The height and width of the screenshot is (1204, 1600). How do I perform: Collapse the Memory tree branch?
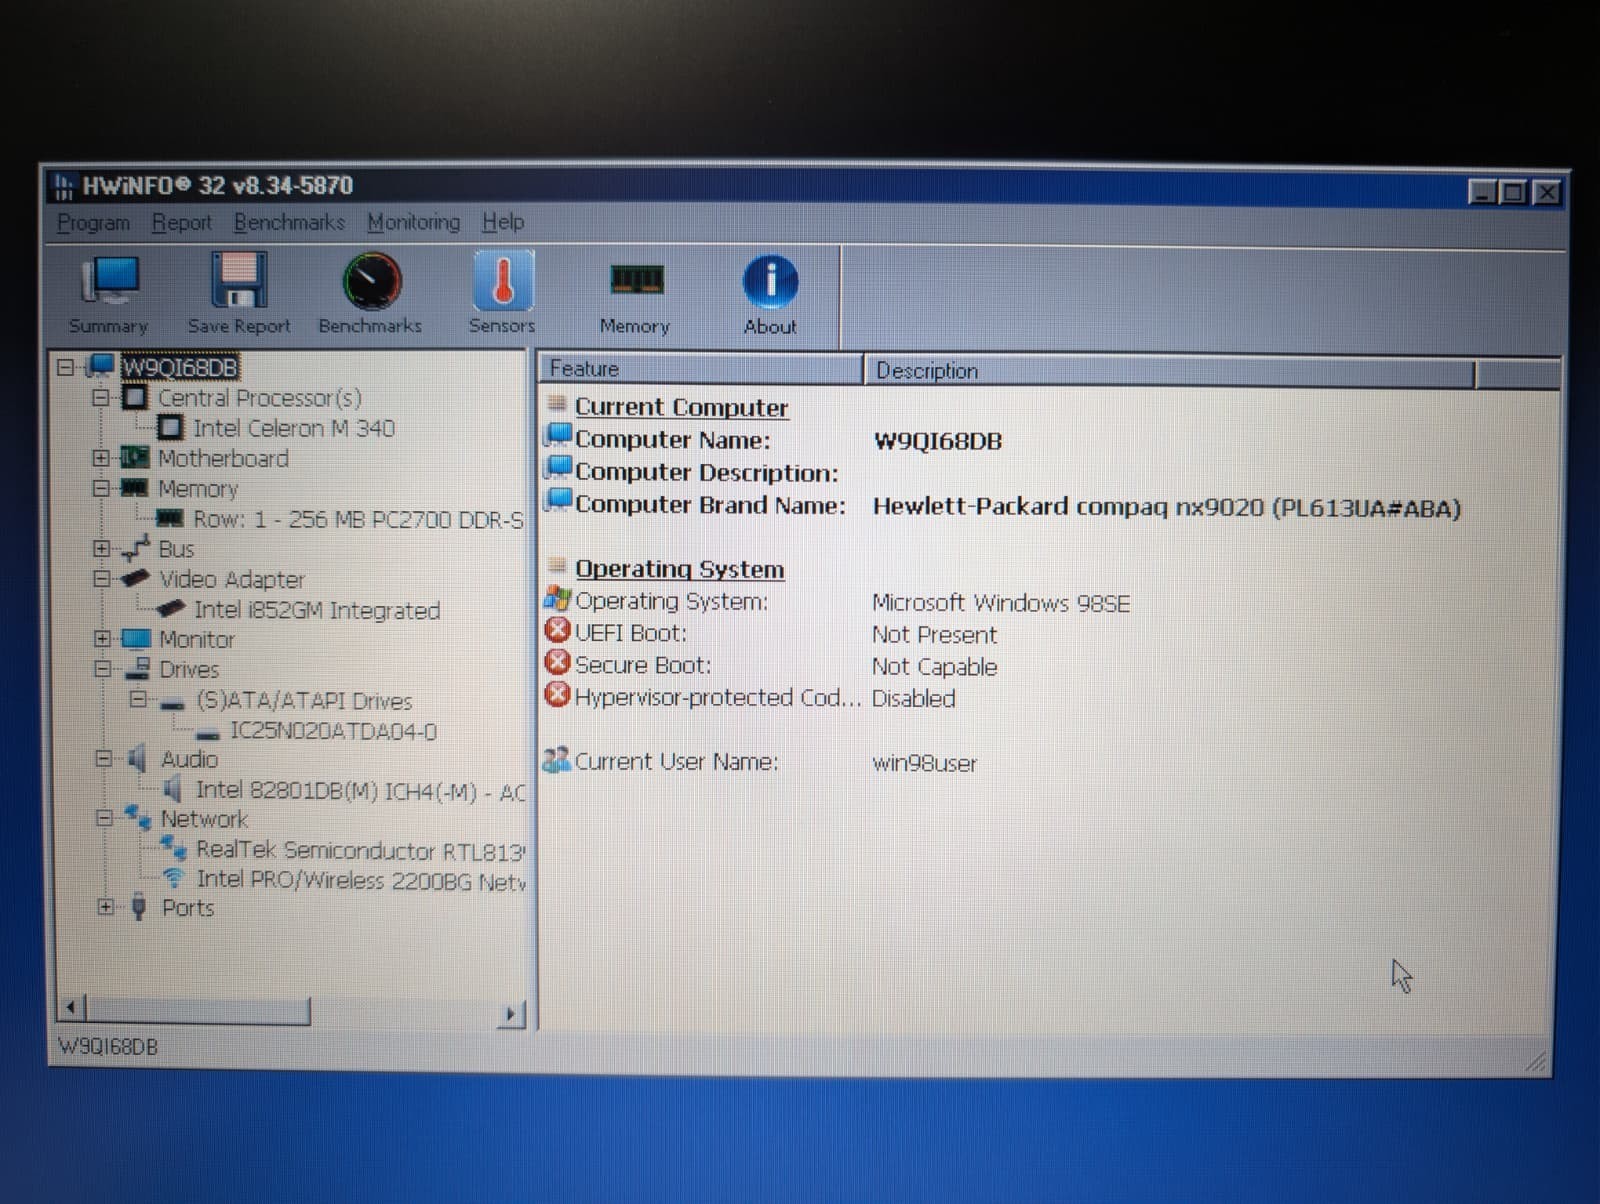click(x=100, y=488)
